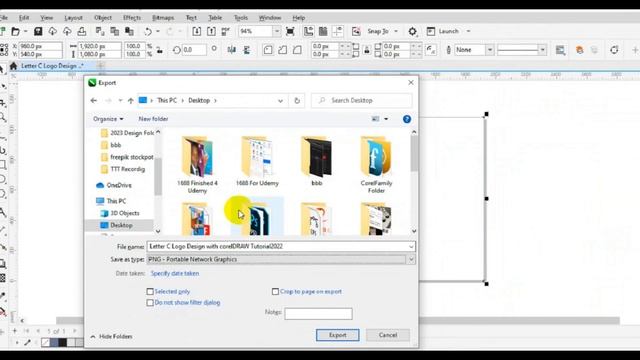Open the View menu
The width and height of the screenshot is (640, 360).
[47, 18]
